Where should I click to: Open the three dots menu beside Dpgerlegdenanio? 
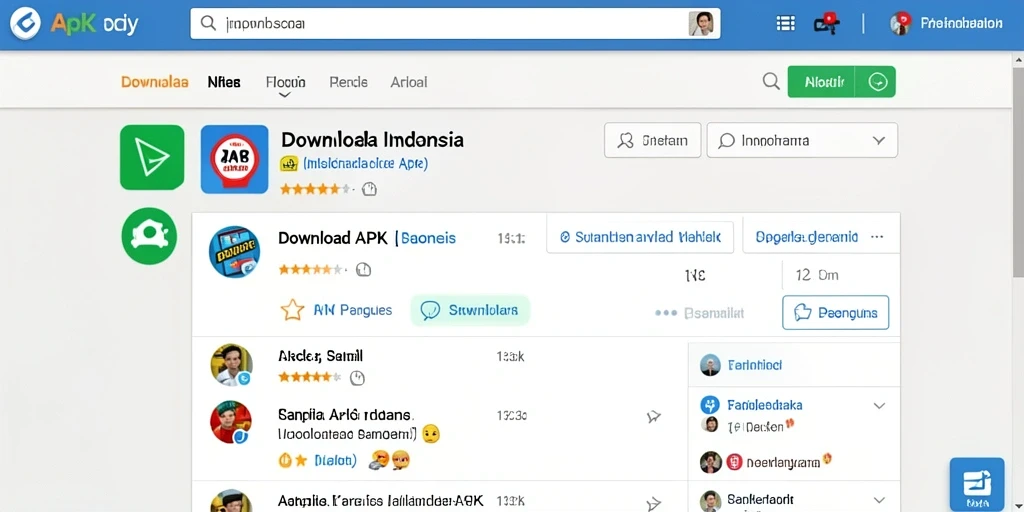[x=877, y=237]
